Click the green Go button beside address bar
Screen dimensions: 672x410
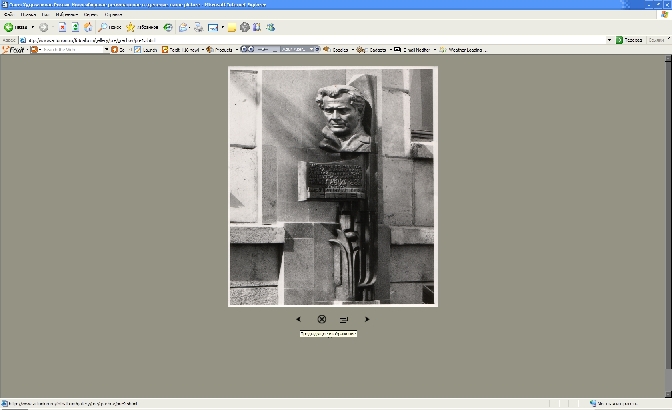pyautogui.click(x=629, y=40)
